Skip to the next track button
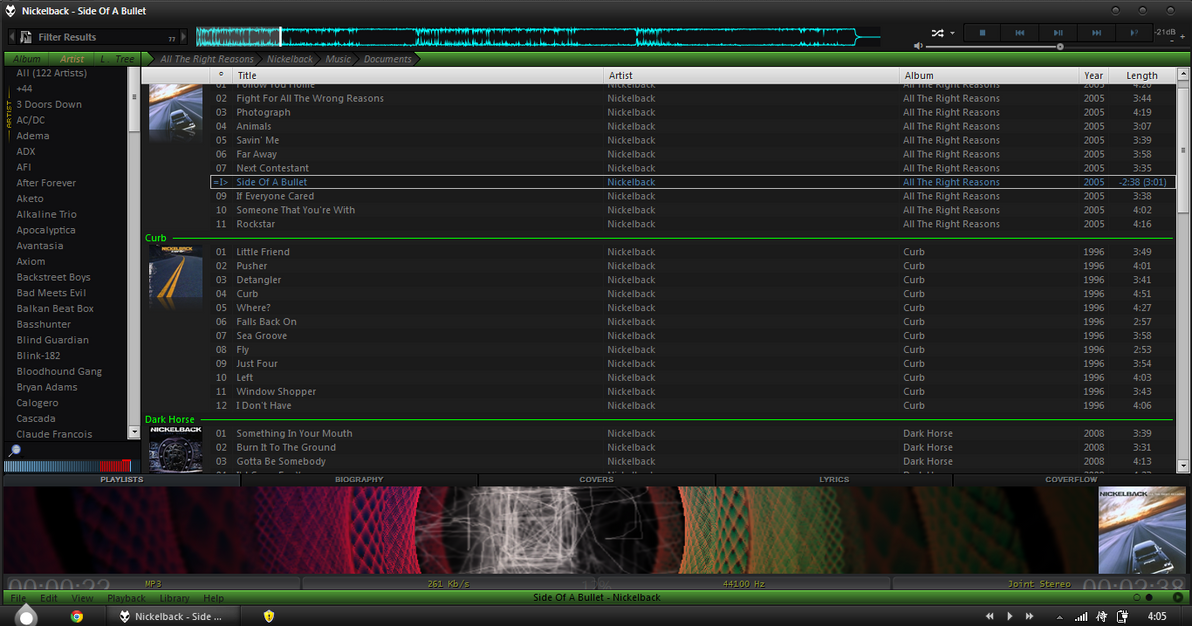 pos(1096,33)
